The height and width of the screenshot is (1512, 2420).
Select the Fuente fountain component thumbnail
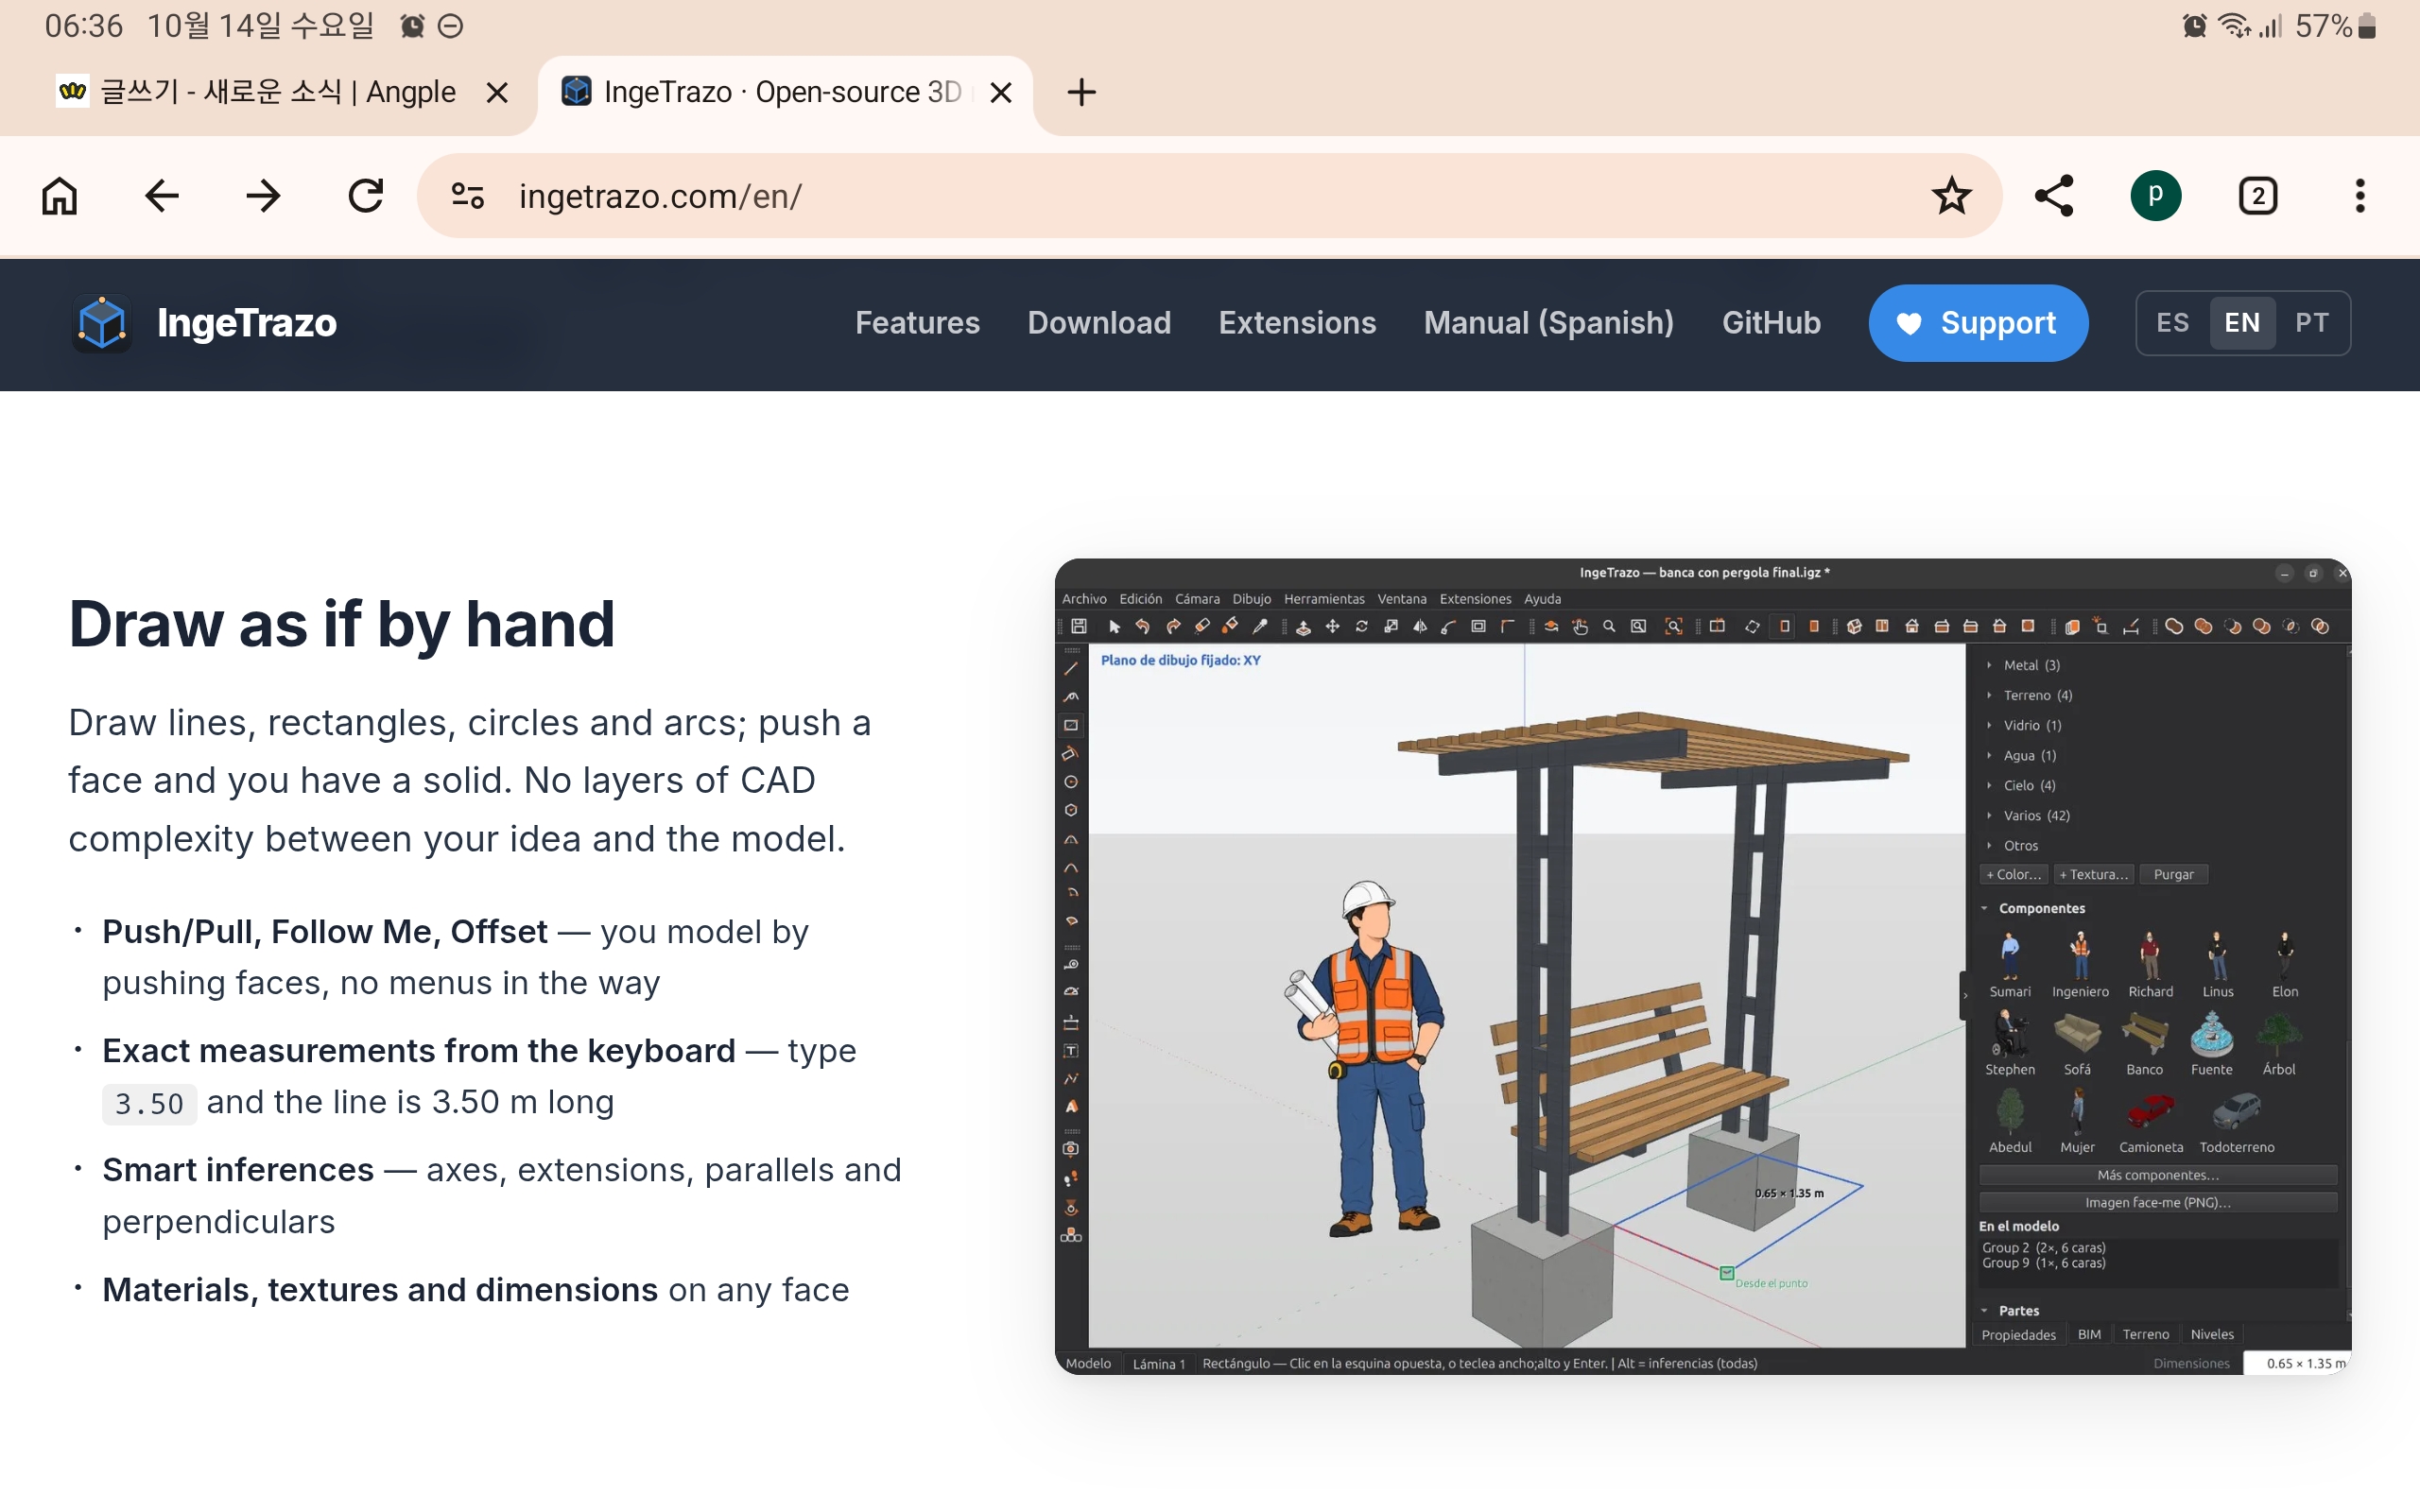(x=2211, y=1042)
